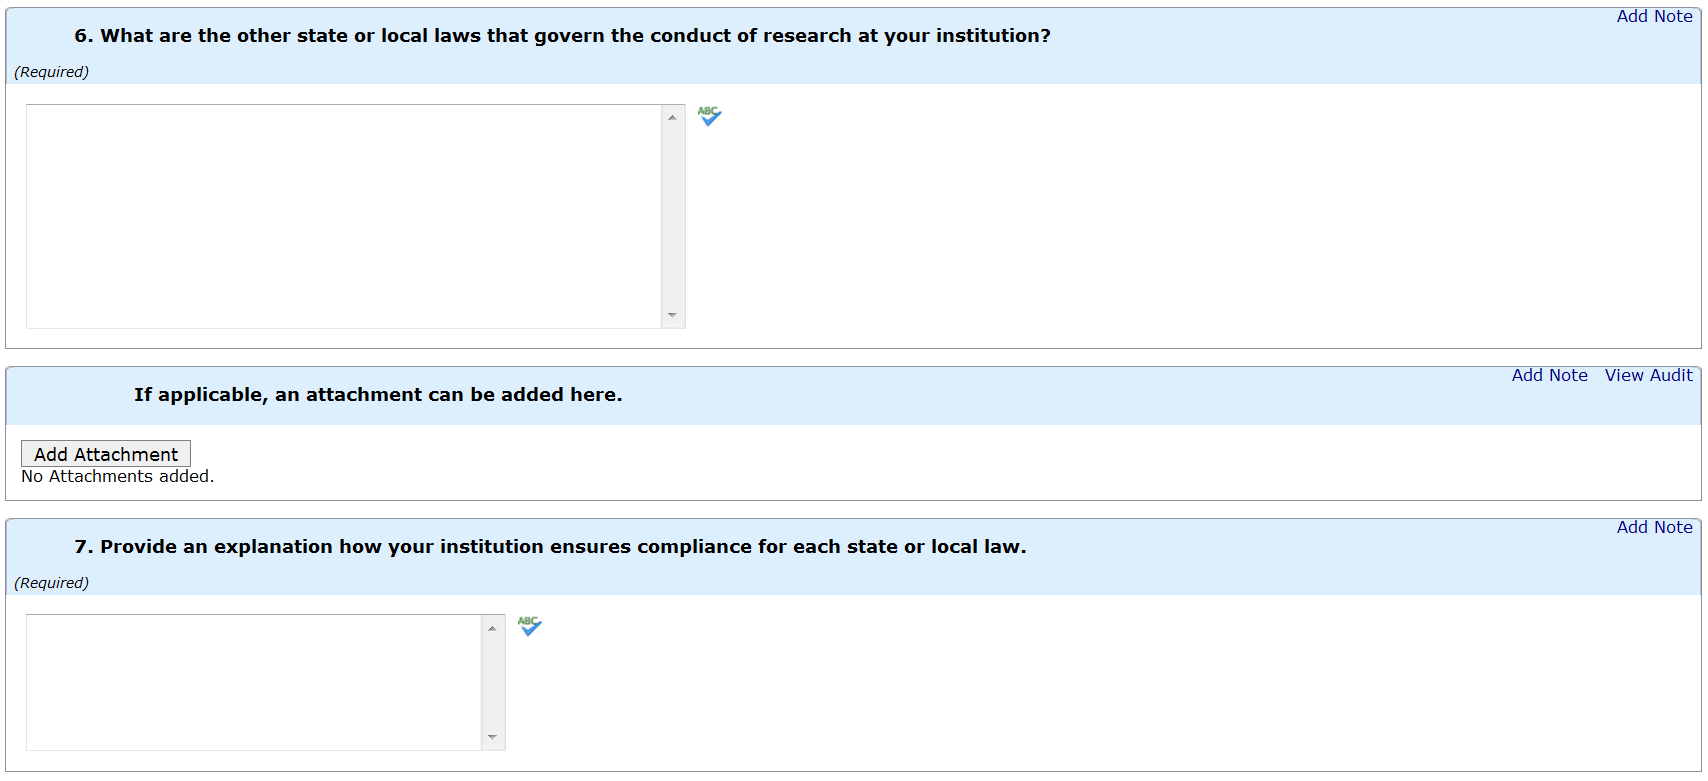
Task: Click the down arrow in question 6 scrollbar
Action: [672, 315]
